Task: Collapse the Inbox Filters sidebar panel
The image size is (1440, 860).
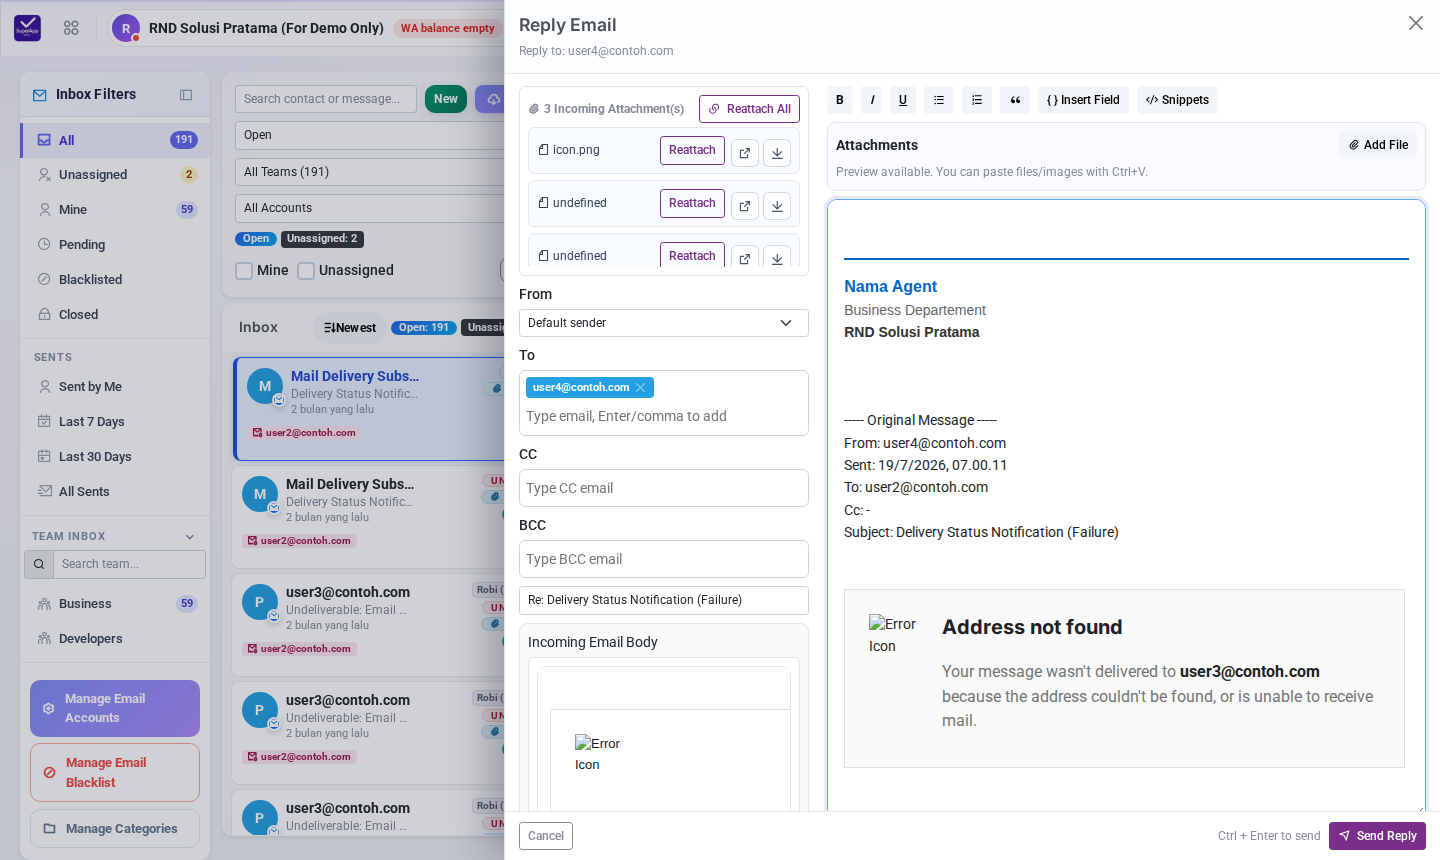Action: pyautogui.click(x=186, y=95)
